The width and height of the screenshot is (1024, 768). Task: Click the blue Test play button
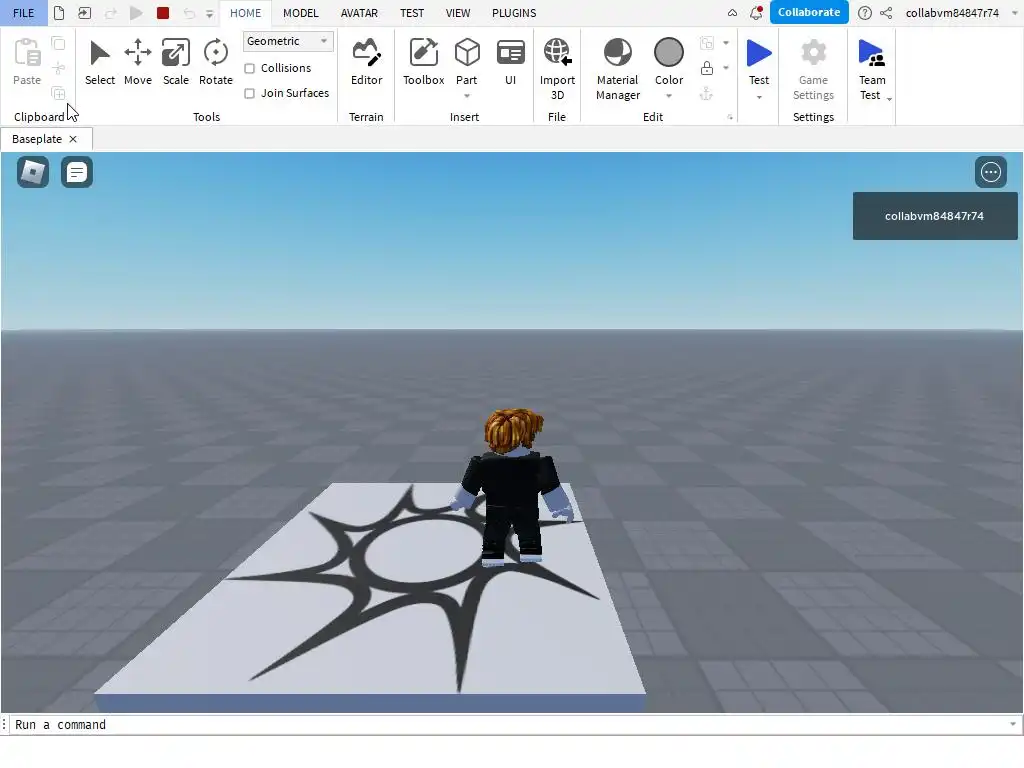tap(759, 54)
